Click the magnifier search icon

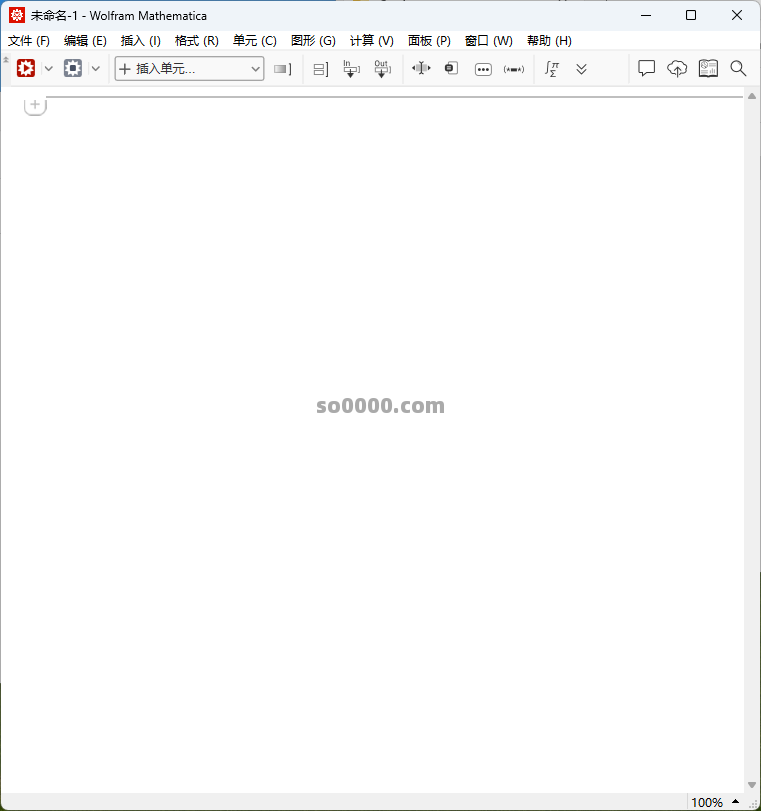738,68
